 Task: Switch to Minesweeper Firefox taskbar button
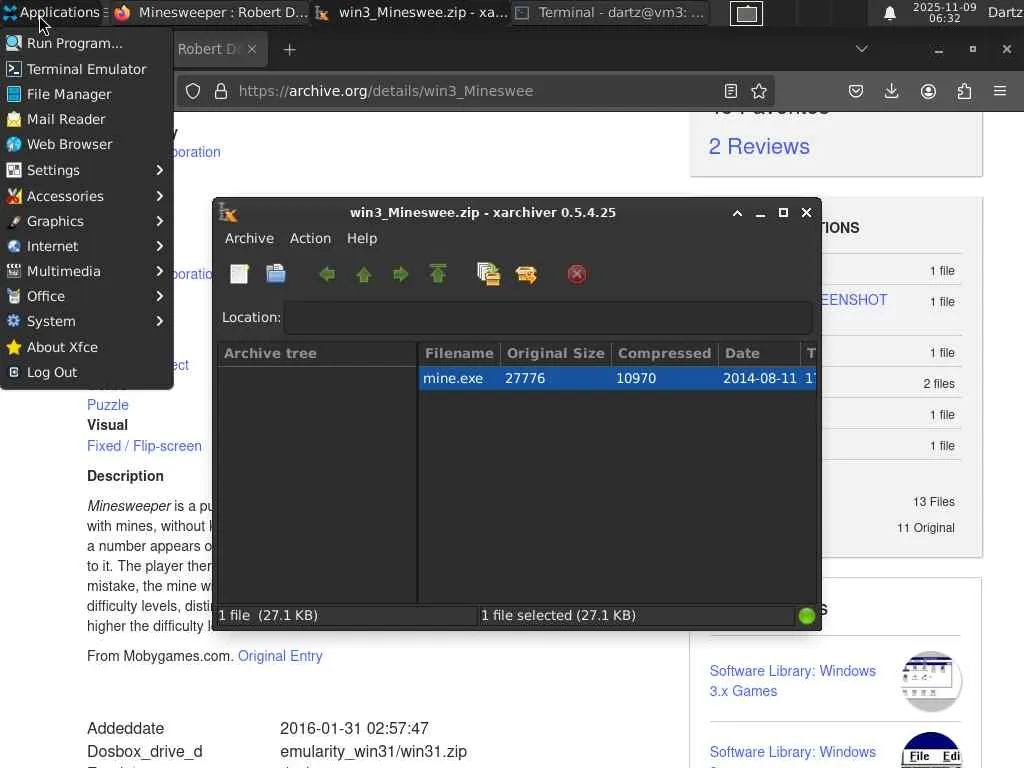[210, 13]
